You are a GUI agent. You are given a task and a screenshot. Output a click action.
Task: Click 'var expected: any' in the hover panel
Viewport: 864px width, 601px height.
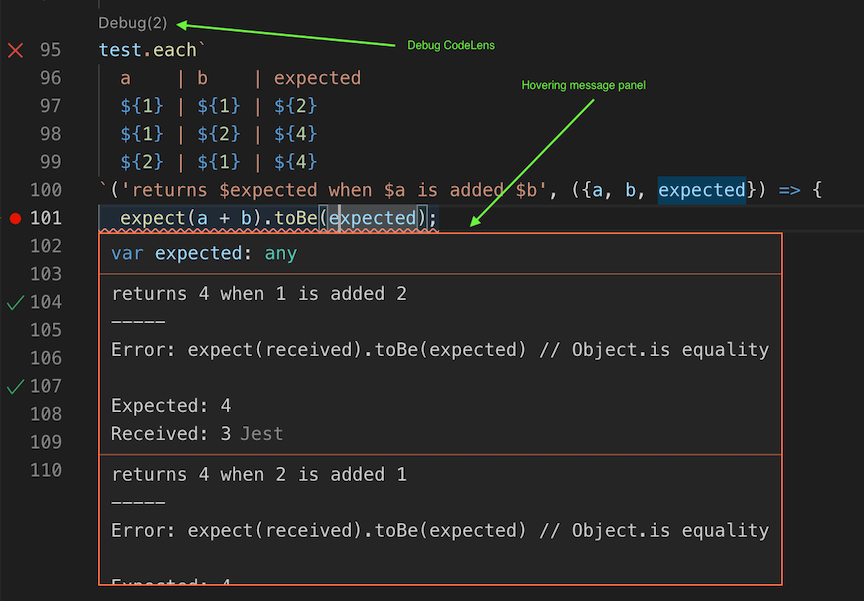(204, 253)
